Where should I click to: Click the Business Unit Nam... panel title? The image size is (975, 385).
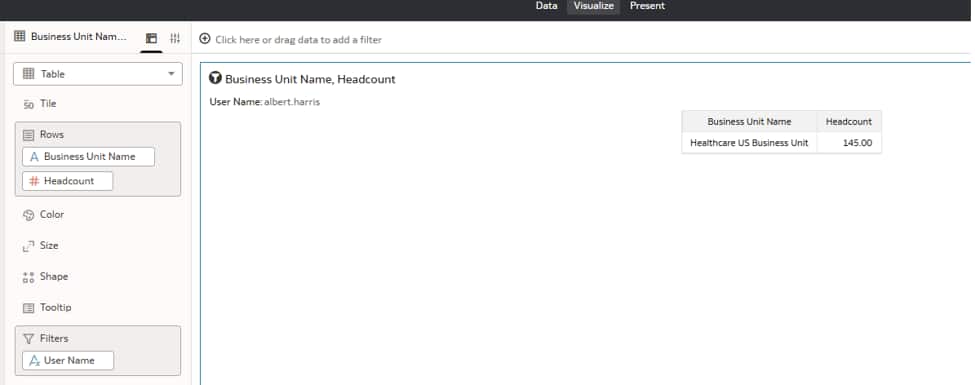[79, 37]
